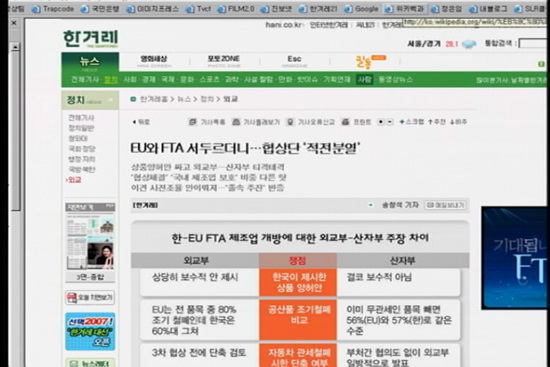
Task: Open the hani.co.kr top link
Action: point(284,25)
